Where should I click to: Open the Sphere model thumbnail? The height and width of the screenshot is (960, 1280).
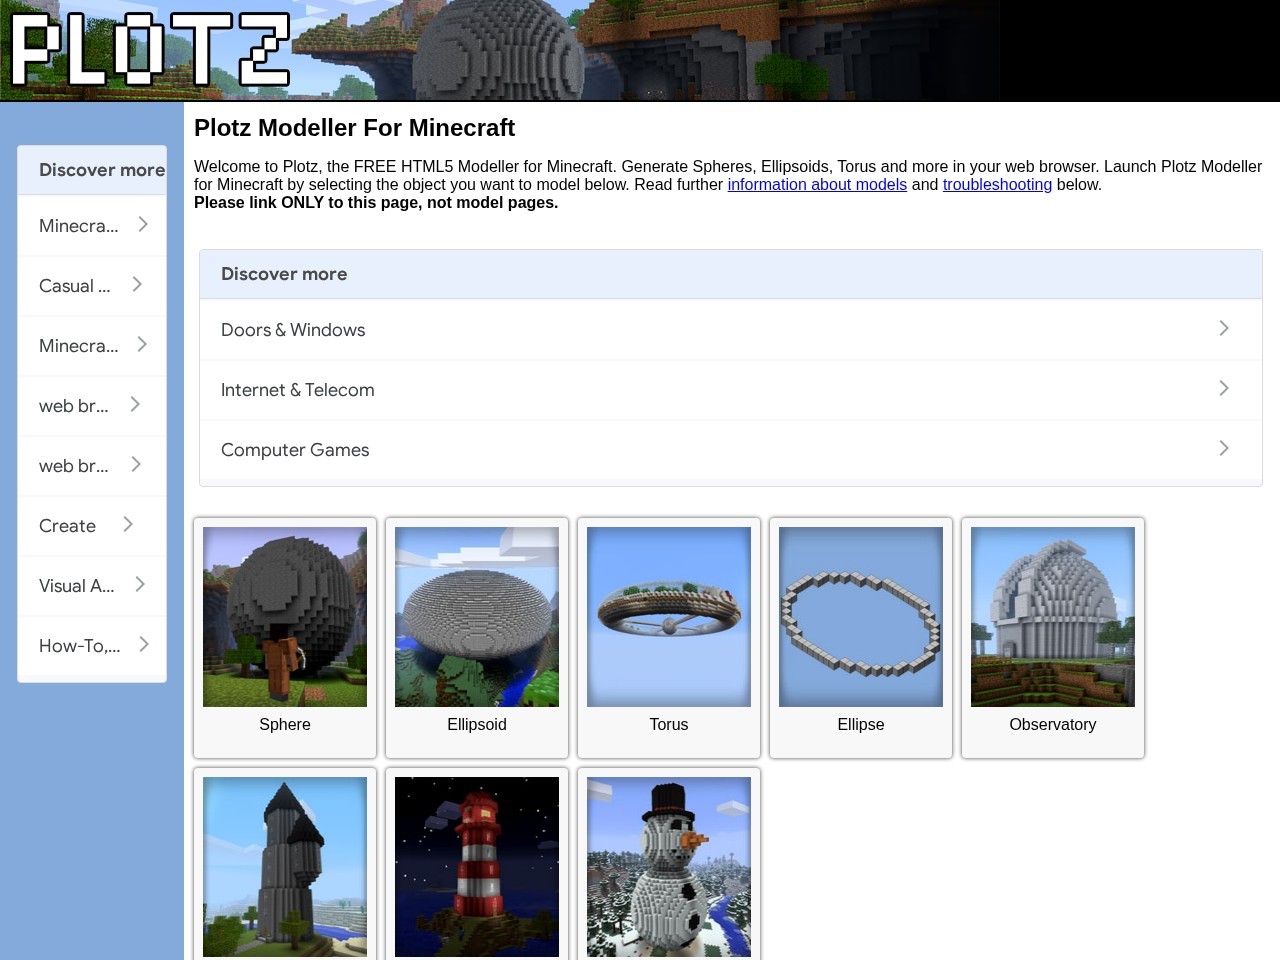click(x=285, y=617)
